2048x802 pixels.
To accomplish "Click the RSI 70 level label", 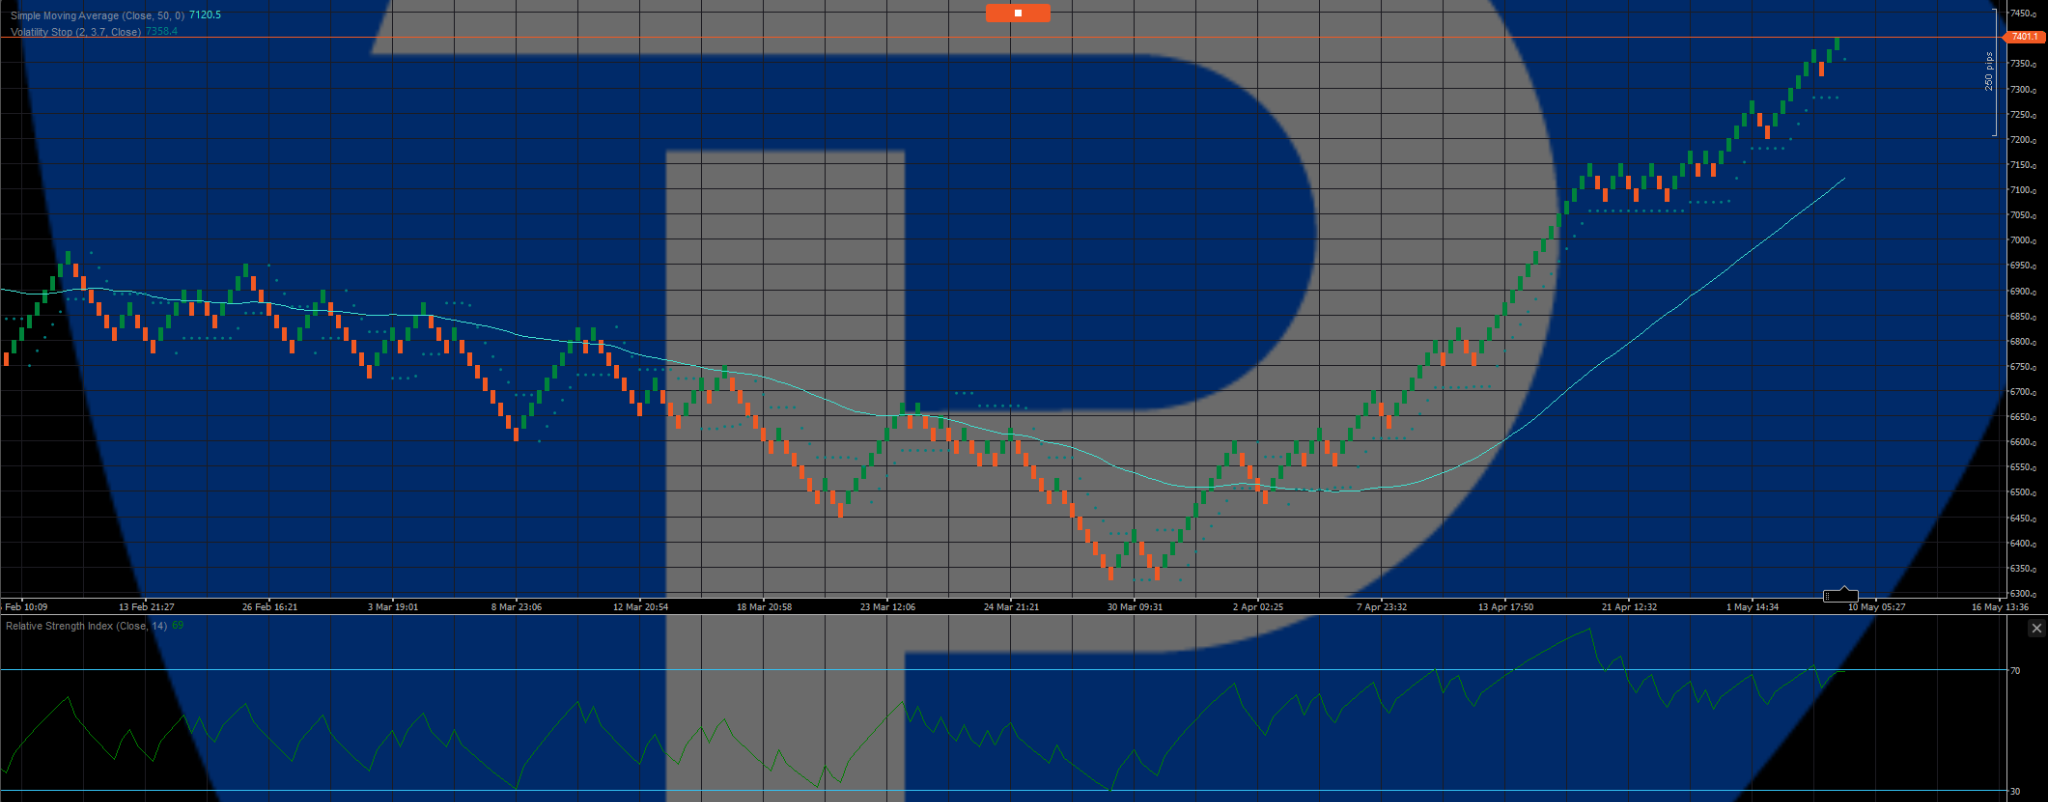I will [x=2015, y=670].
